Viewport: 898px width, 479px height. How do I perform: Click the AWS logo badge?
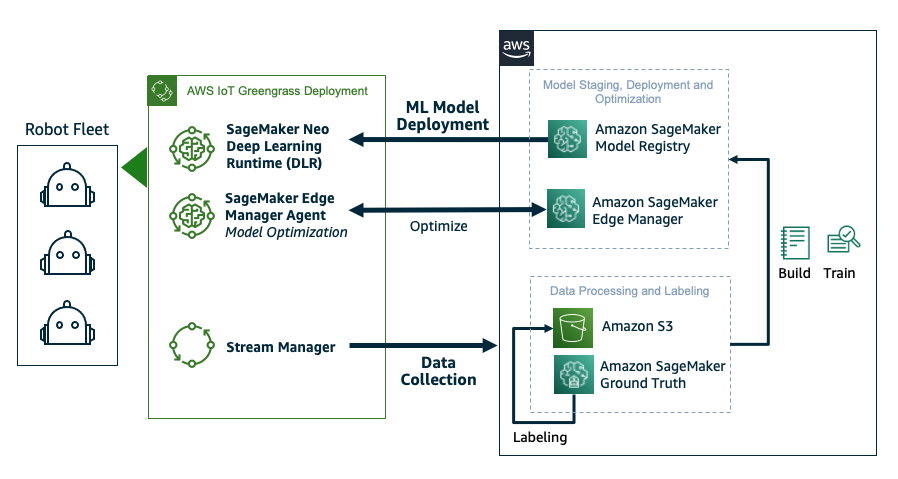(517, 48)
